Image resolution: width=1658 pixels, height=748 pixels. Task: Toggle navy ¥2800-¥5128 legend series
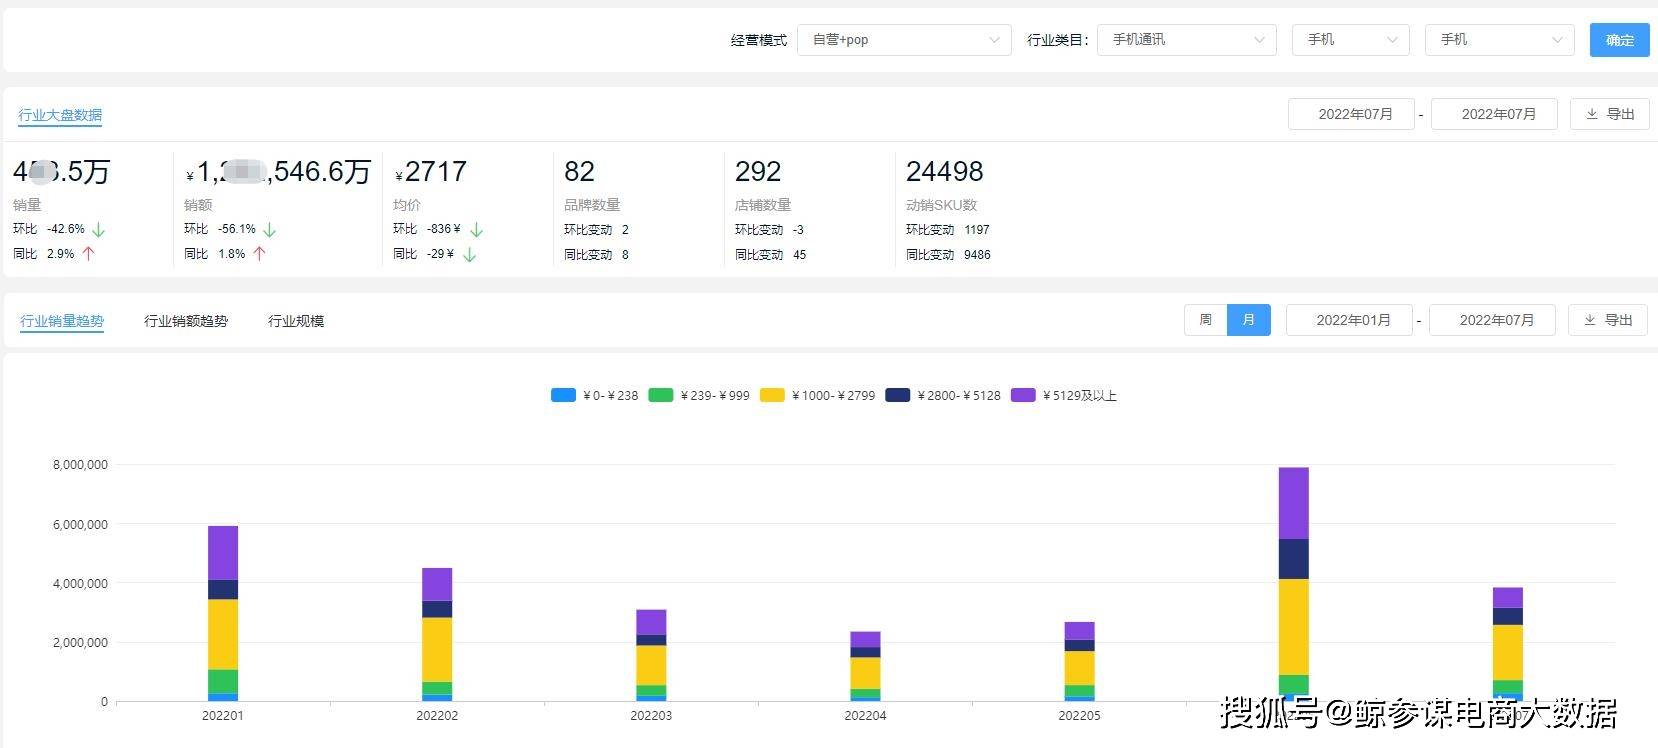(x=943, y=395)
